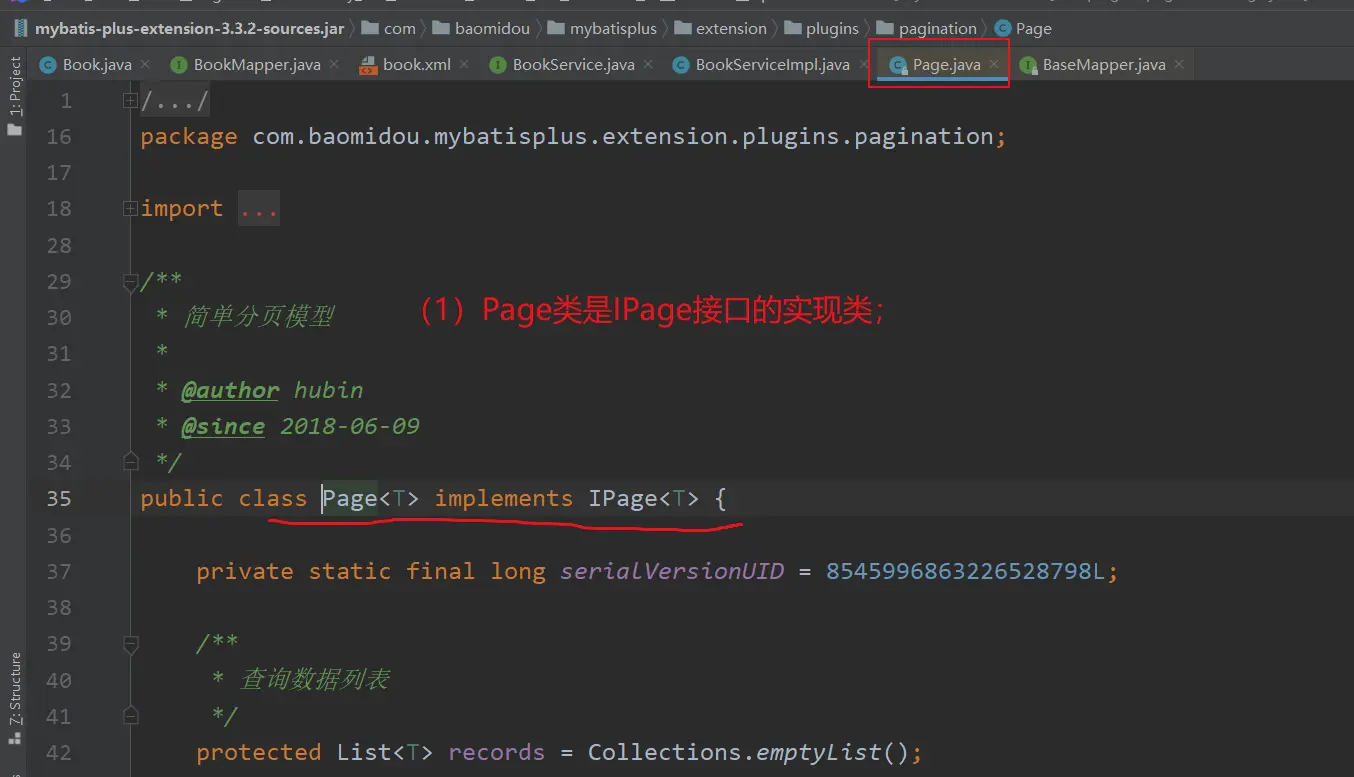Click the Page class icon in breadcrumb
The width and height of the screenshot is (1354, 777).
click(1002, 28)
